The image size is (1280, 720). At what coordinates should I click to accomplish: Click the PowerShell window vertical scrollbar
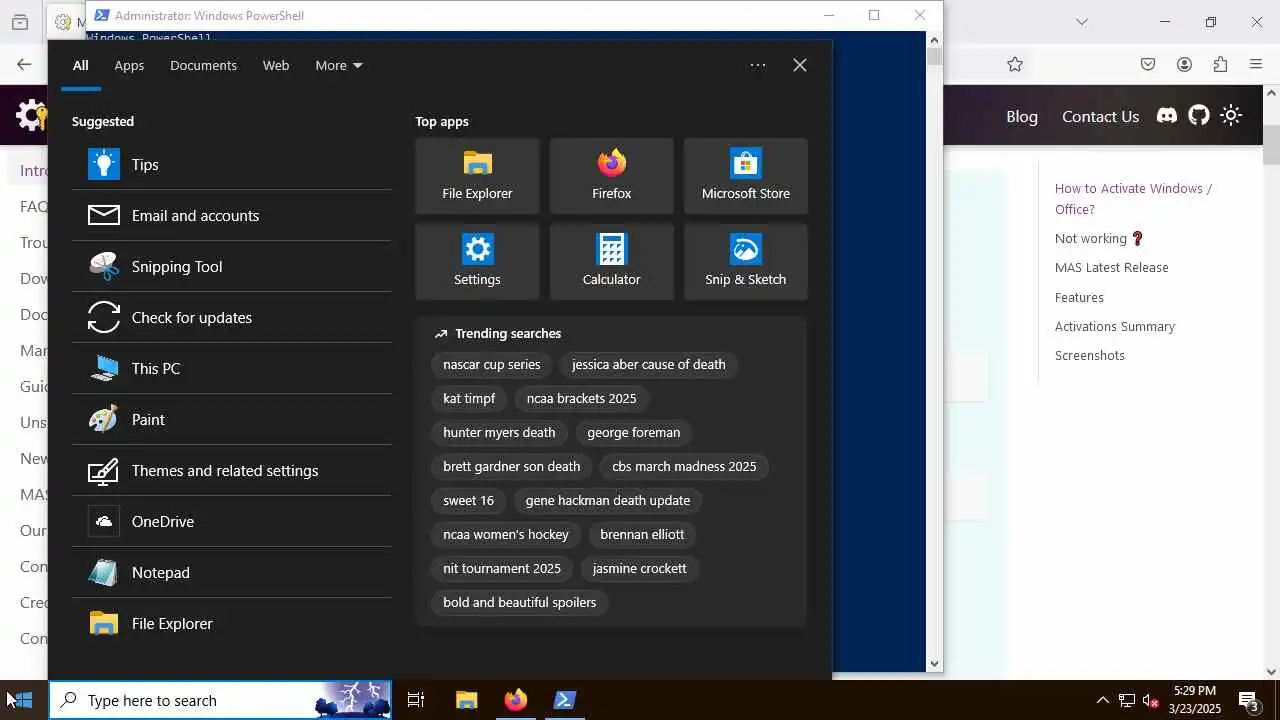pyautogui.click(x=935, y=351)
